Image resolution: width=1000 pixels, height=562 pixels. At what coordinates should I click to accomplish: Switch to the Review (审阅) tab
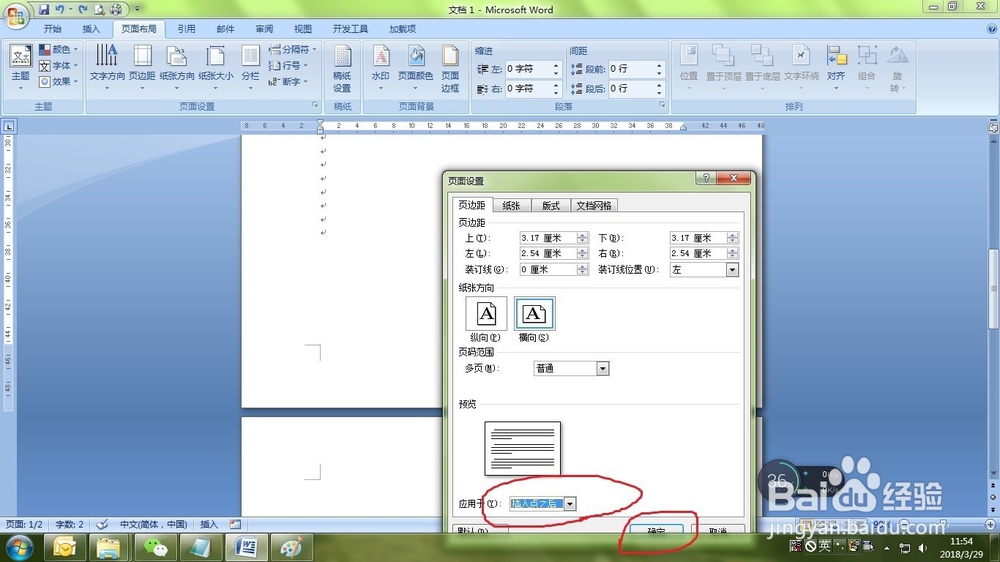click(264, 29)
